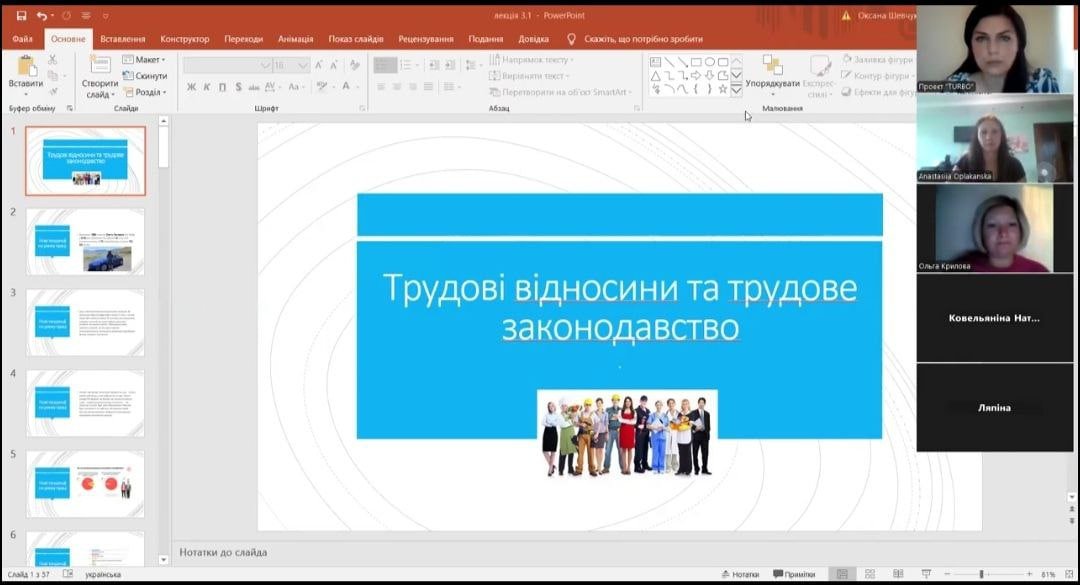Expand the shapes gallery More arrow

(x=736, y=90)
